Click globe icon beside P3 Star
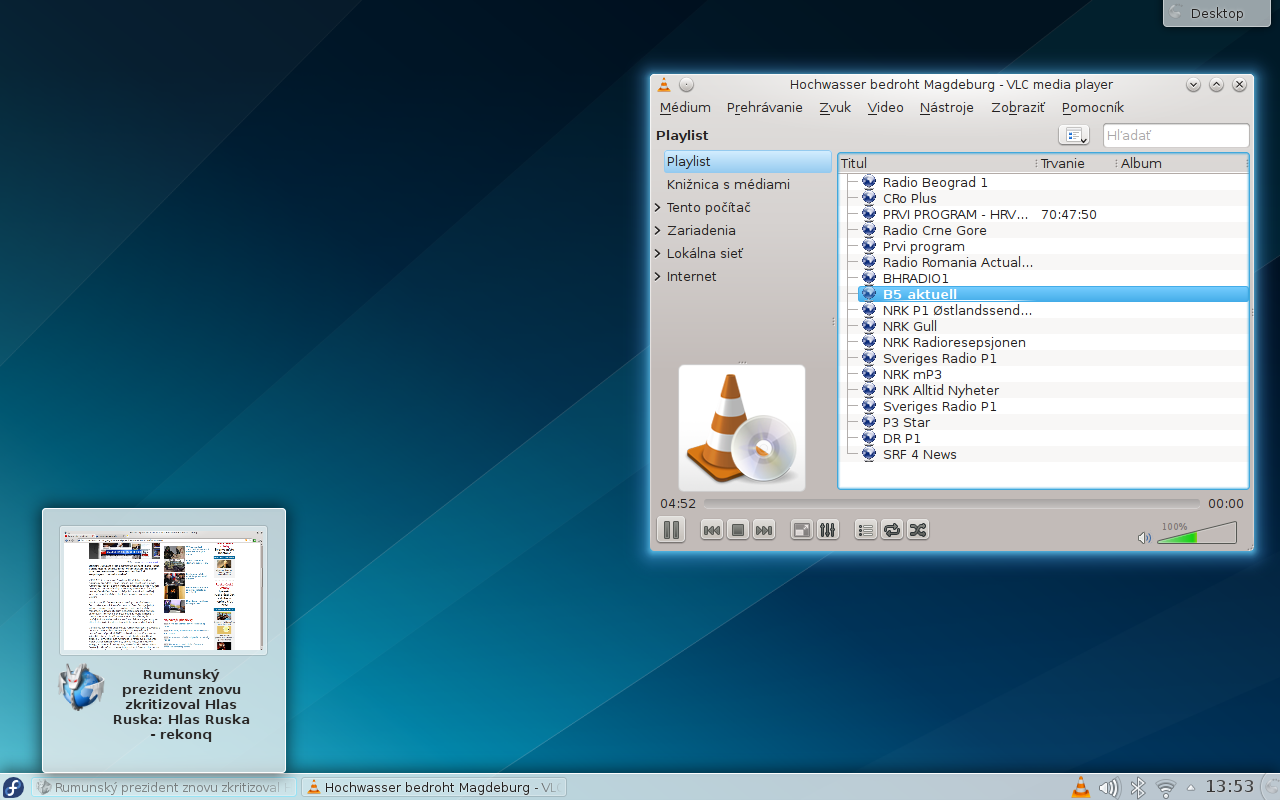The width and height of the screenshot is (1280, 800). 869,422
